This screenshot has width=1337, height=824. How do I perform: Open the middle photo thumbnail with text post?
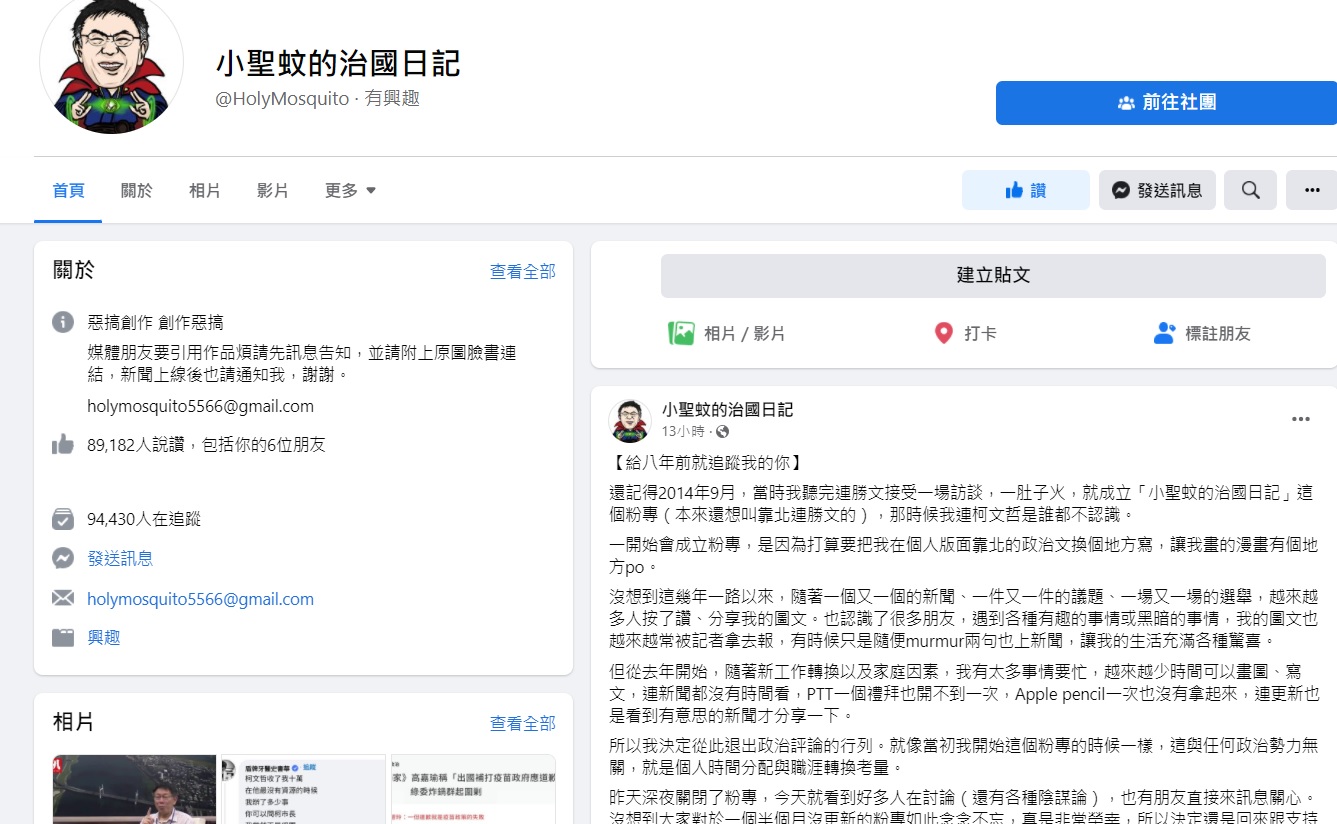point(303,789)
